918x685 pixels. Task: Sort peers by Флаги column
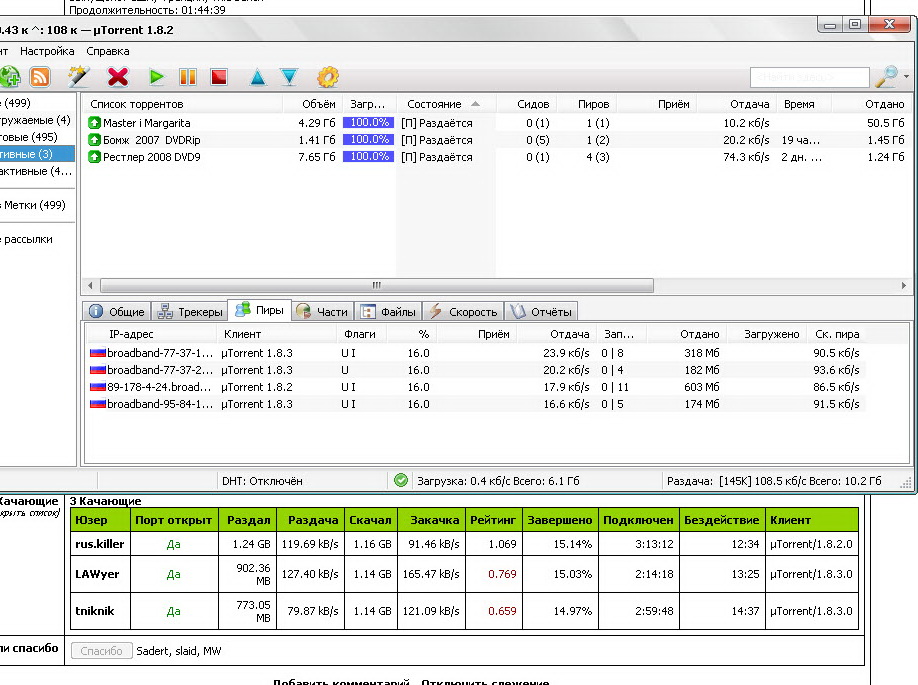point(361,334)
